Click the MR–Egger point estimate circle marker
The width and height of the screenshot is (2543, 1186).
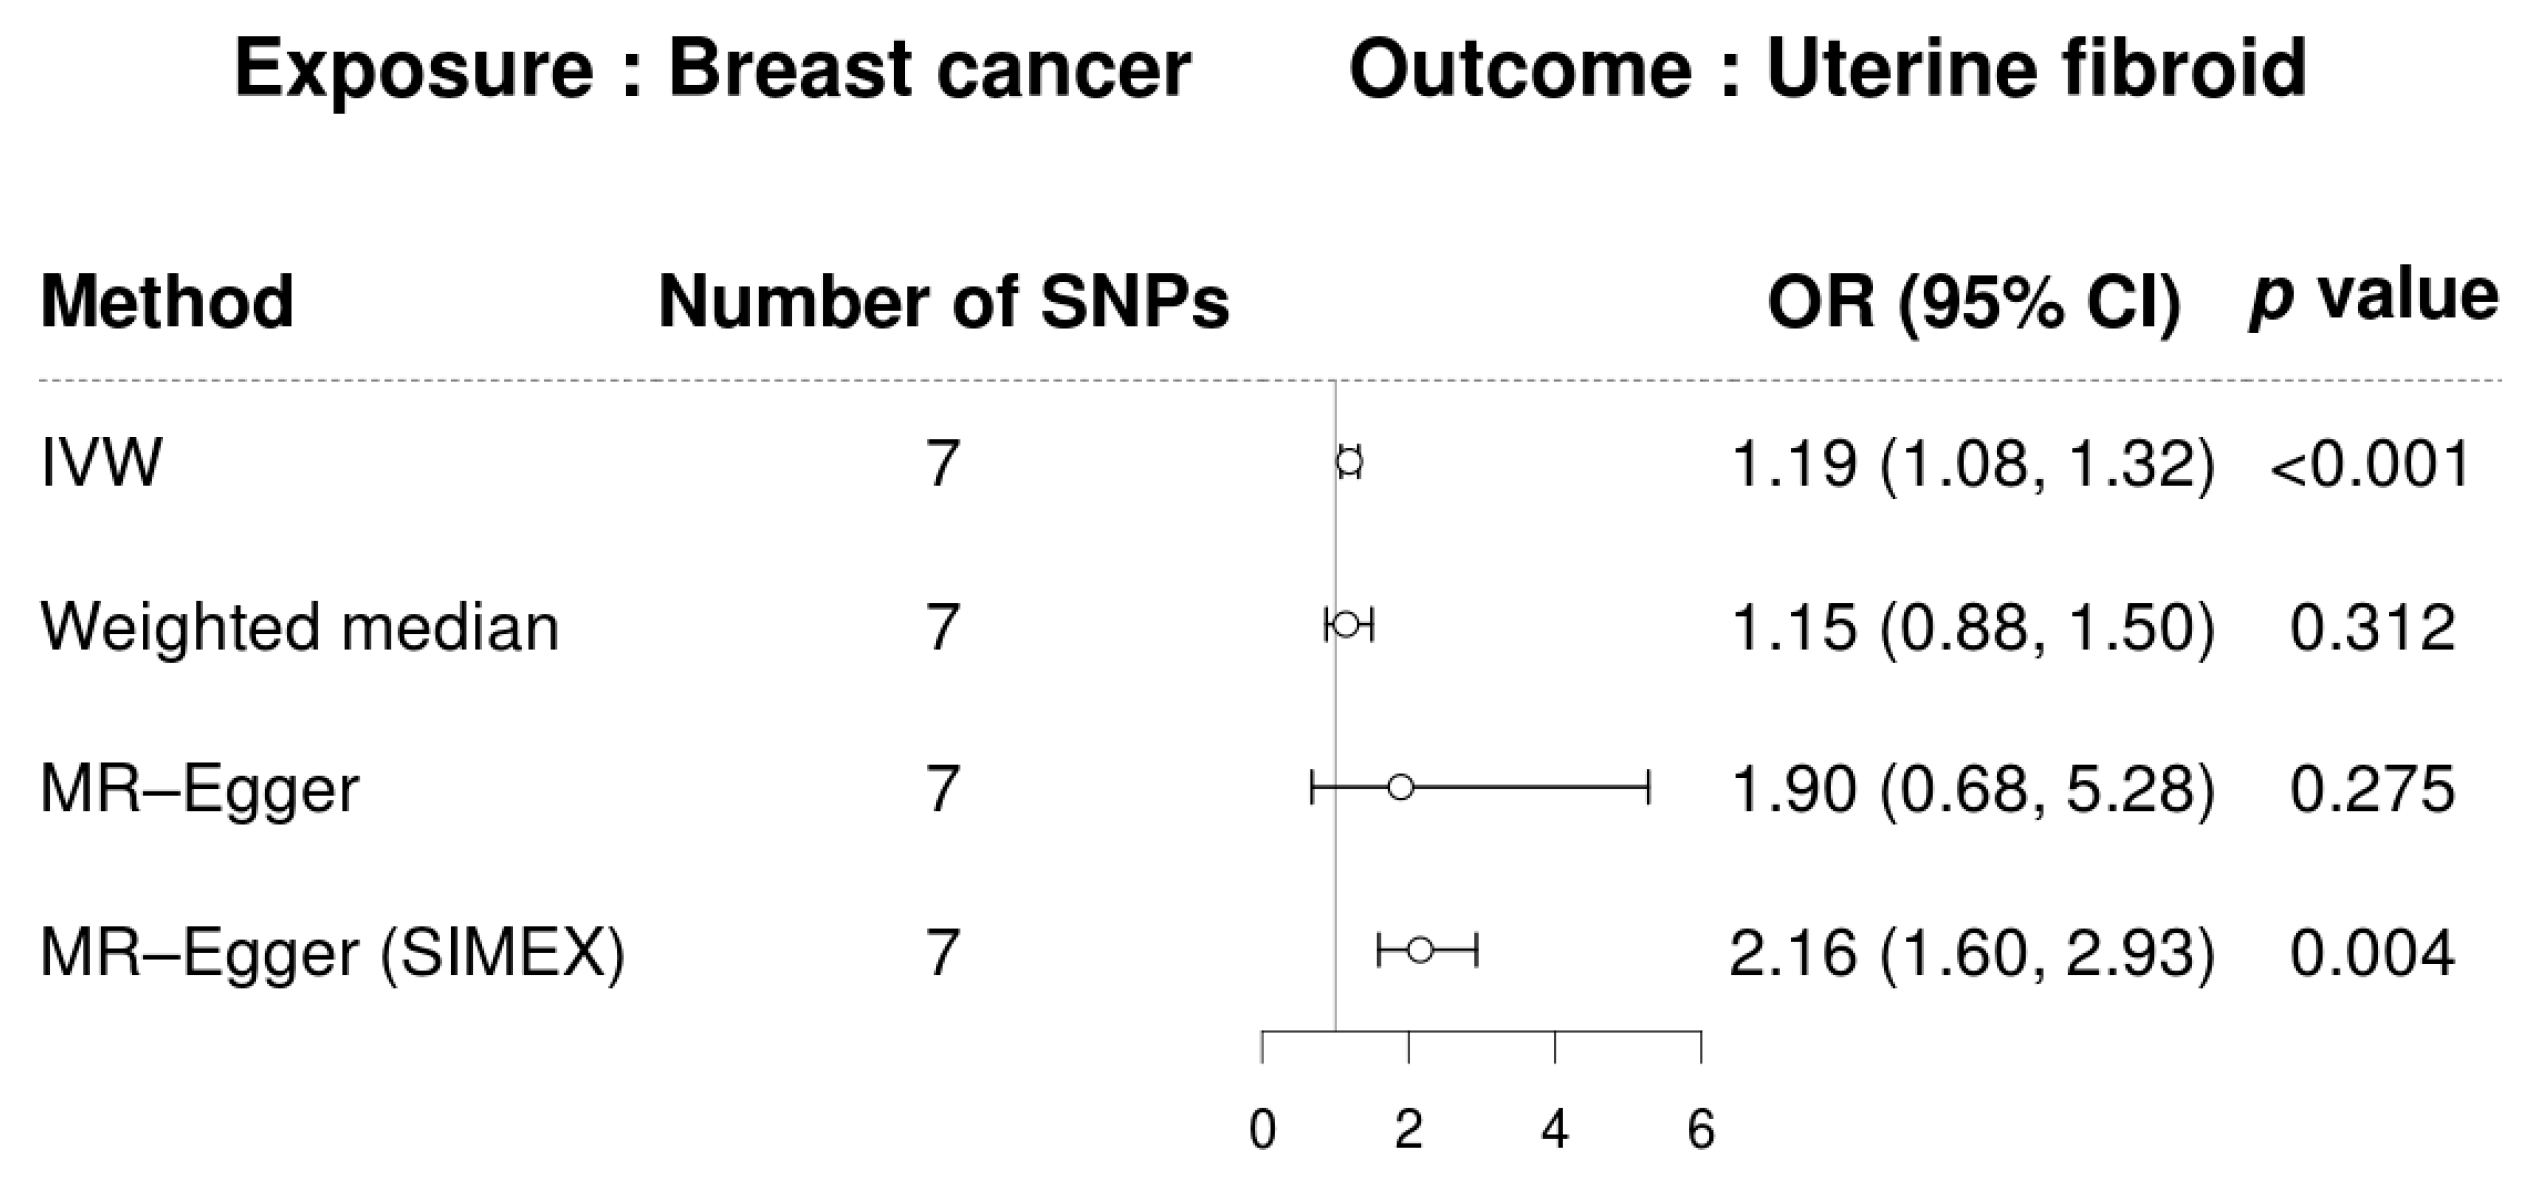pyautogui.click(x=1401, y=788)
